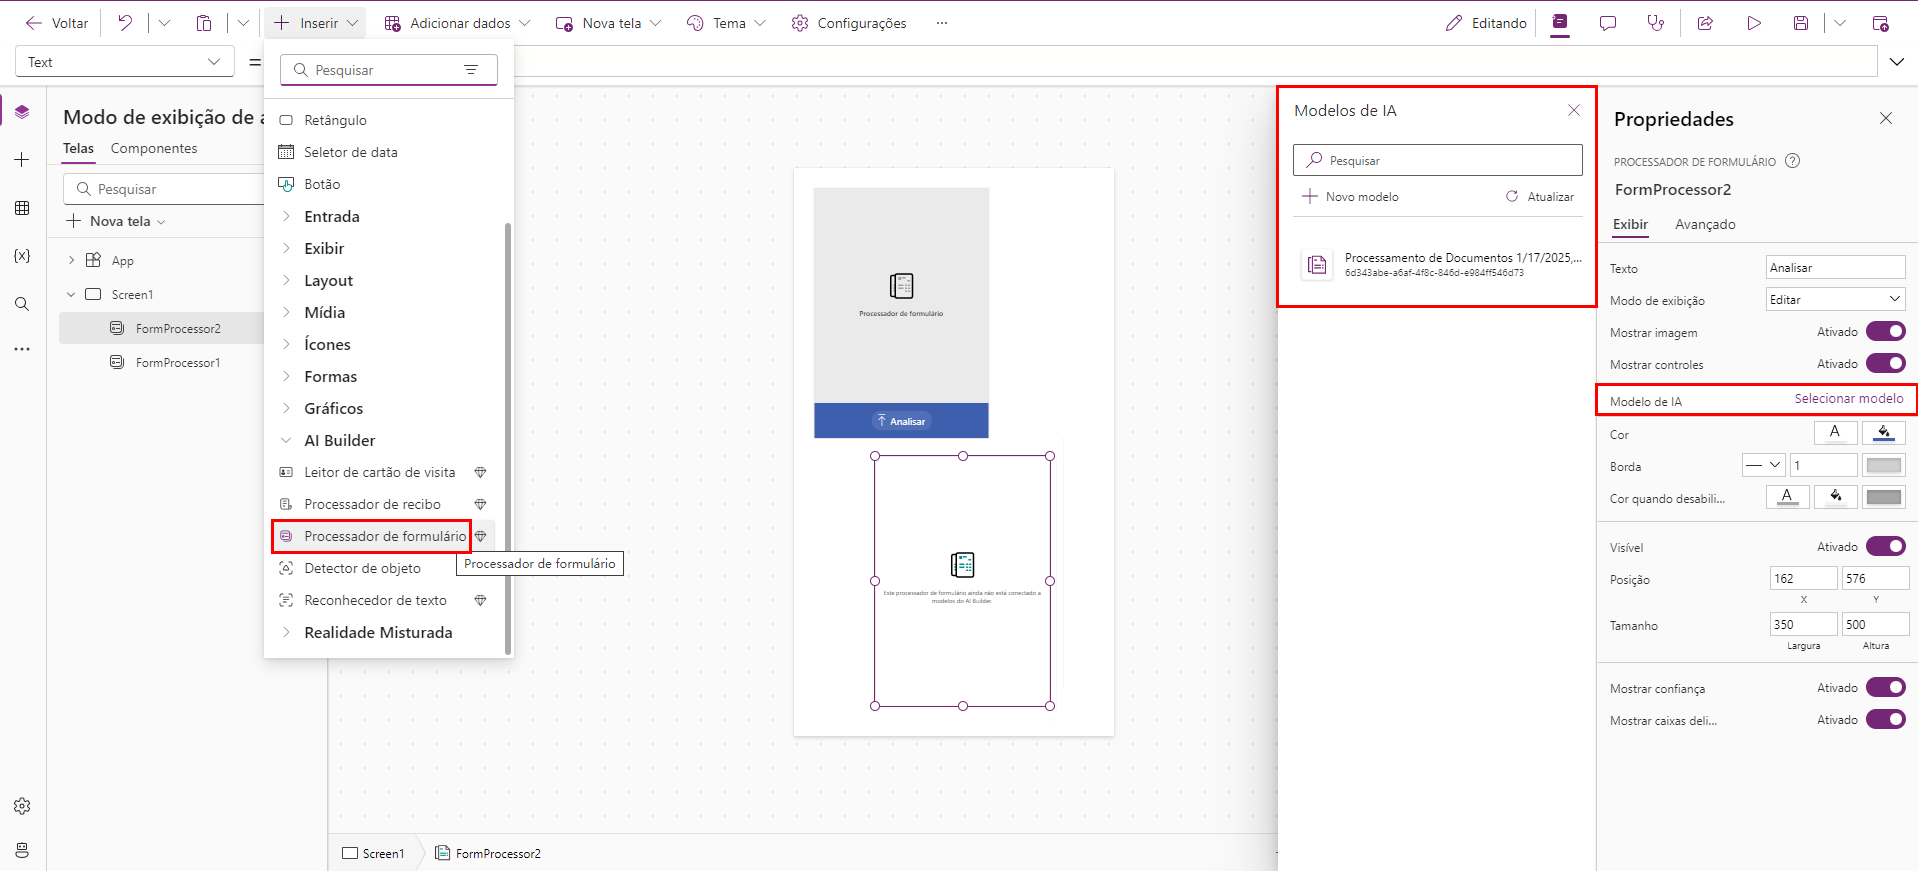
Task: Click Novo modelo button
Action: (1350, 197)
